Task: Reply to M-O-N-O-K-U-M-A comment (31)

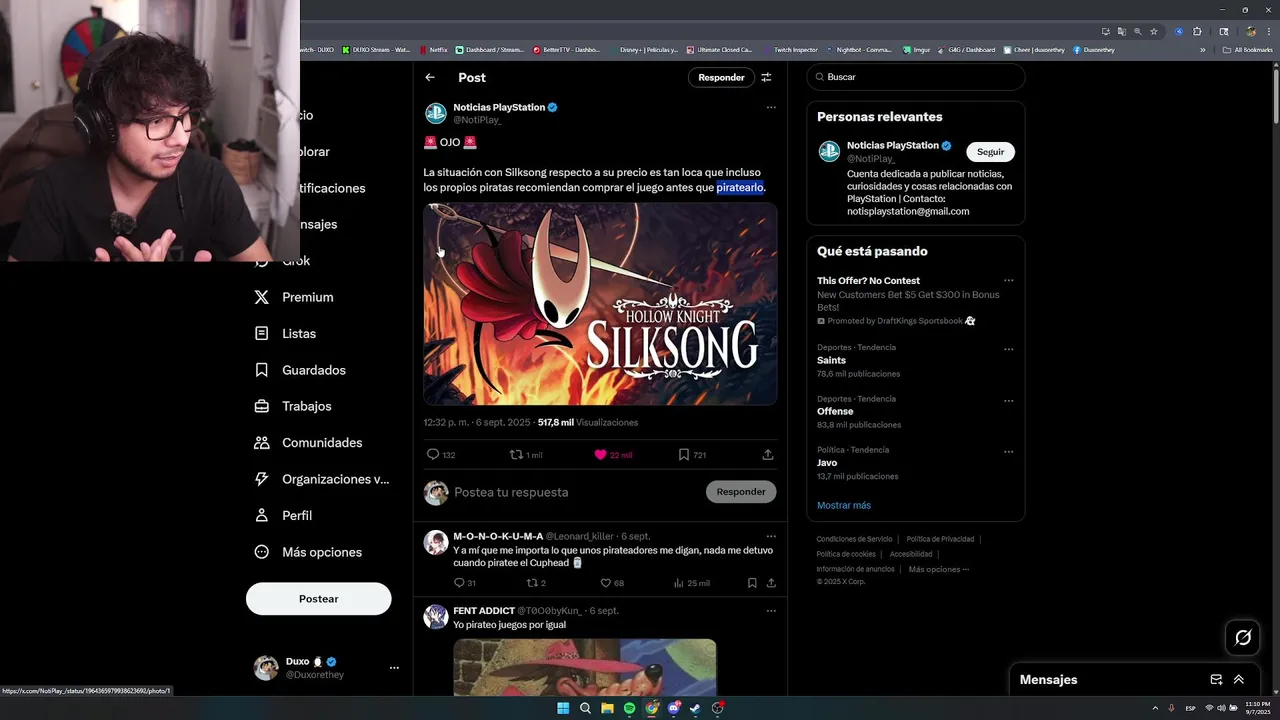Action: (x=465, y=583)
